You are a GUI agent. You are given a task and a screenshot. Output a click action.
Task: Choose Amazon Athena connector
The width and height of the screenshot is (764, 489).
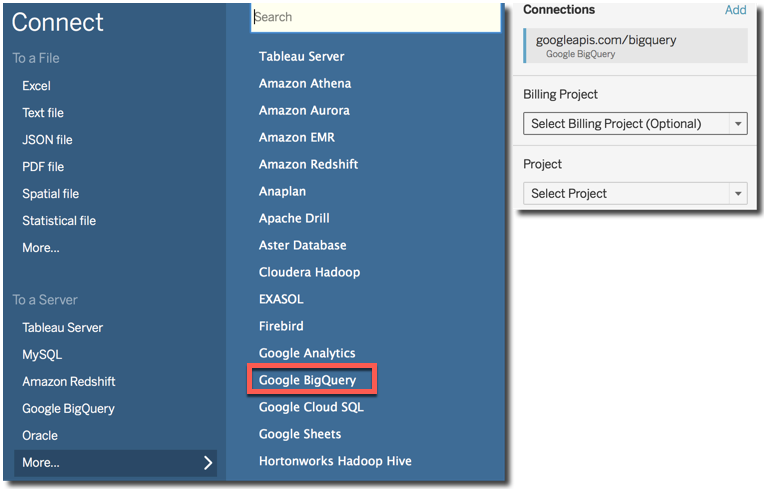[x=305, y=83]
